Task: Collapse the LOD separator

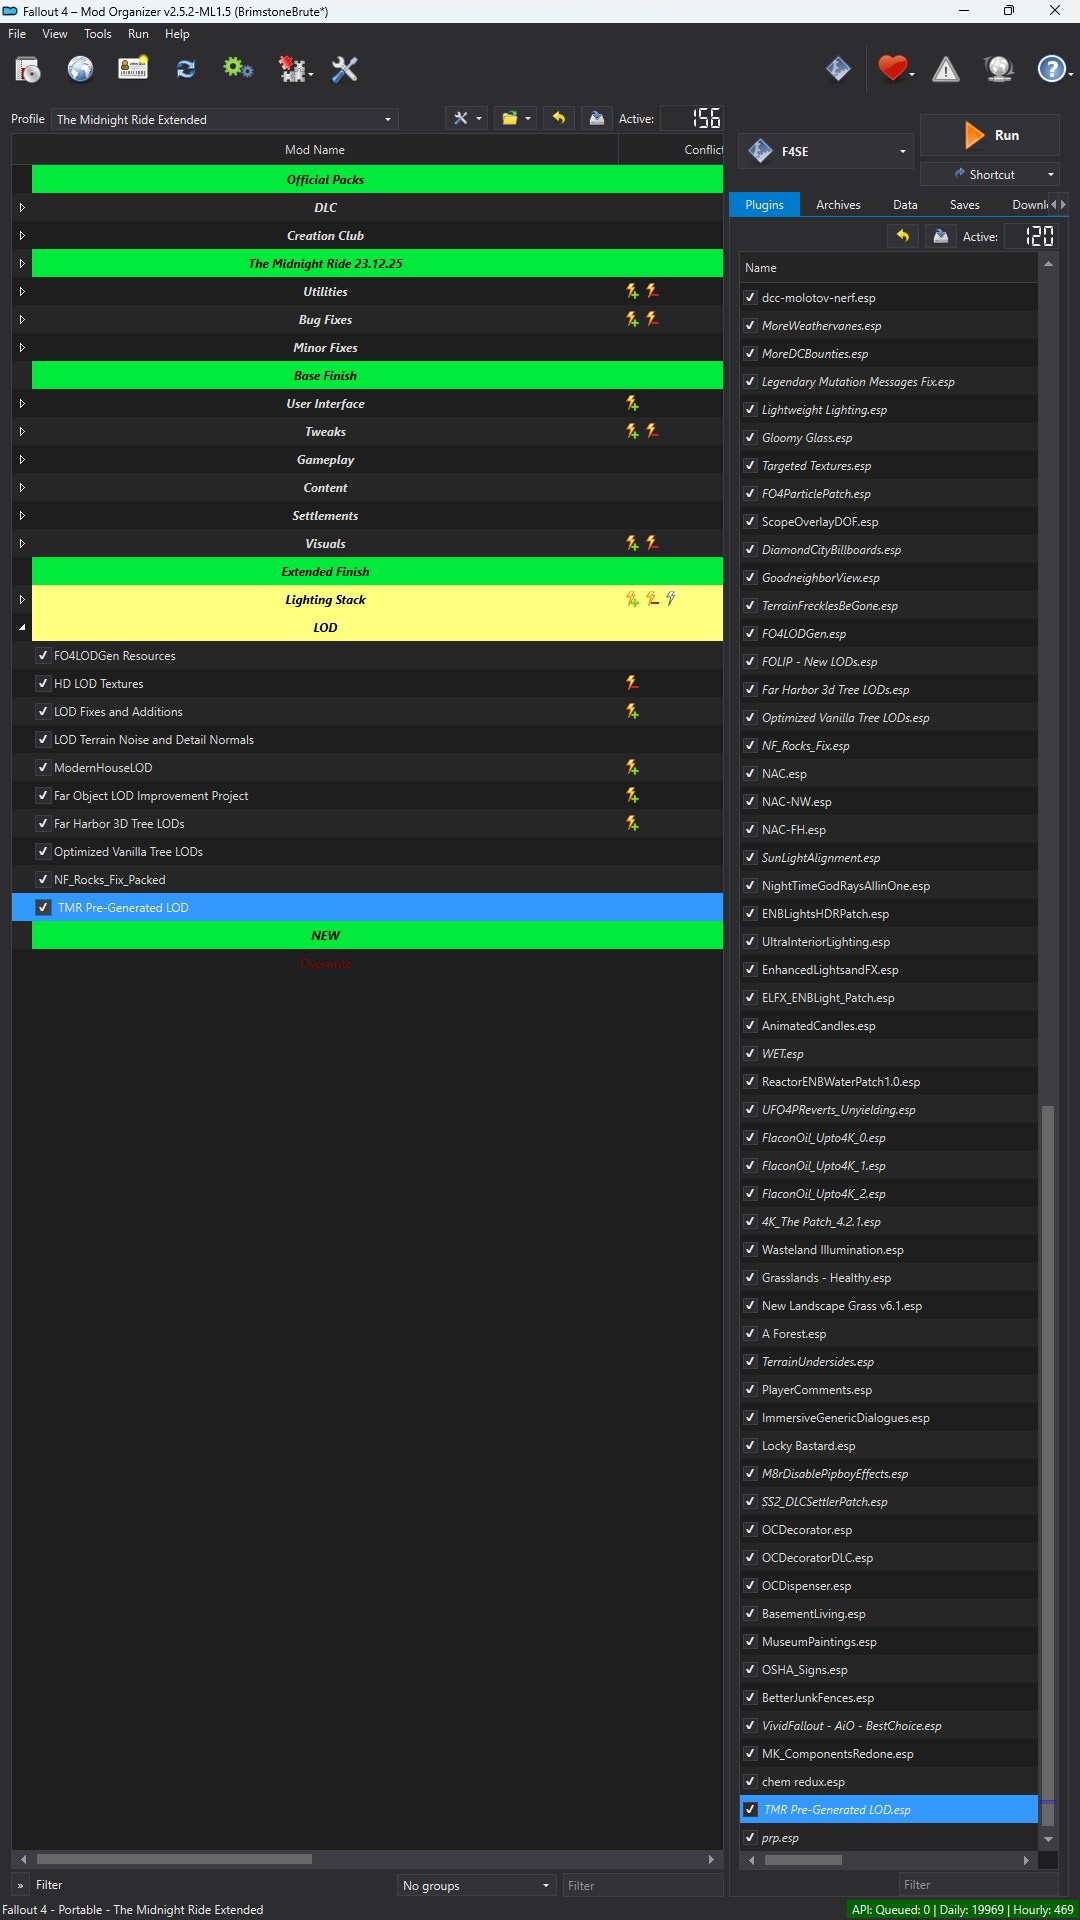Action: [22, 627]
